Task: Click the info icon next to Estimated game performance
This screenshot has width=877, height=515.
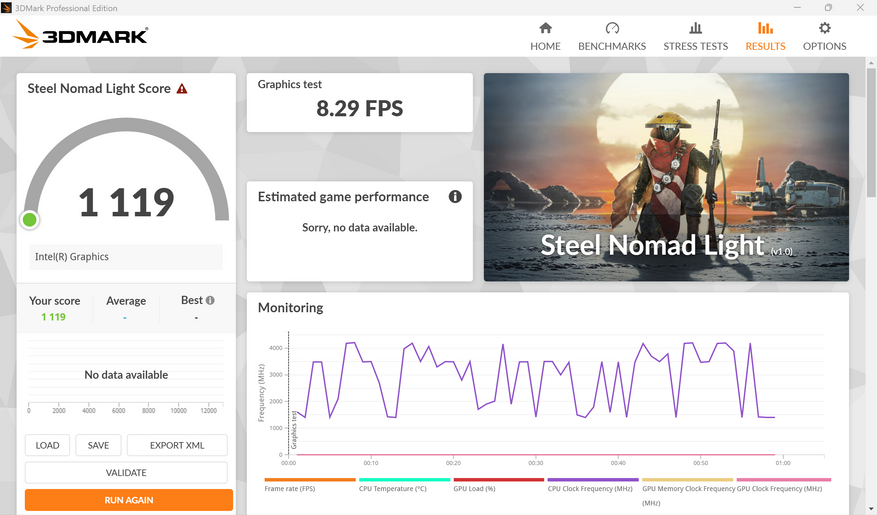Action: [455, 196]
